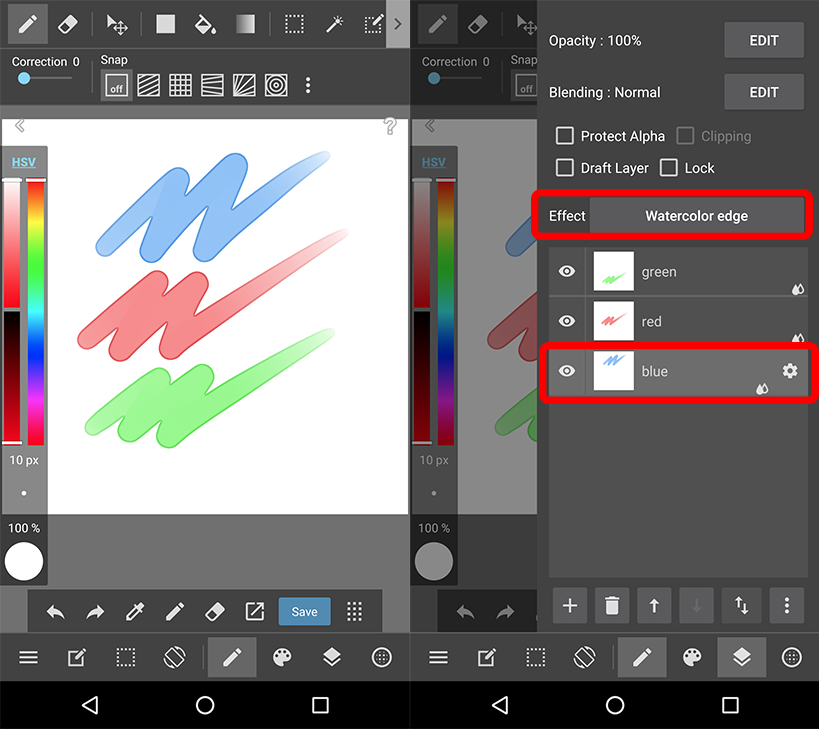Open the dotted grid shortcut menu

coord(355,612)
